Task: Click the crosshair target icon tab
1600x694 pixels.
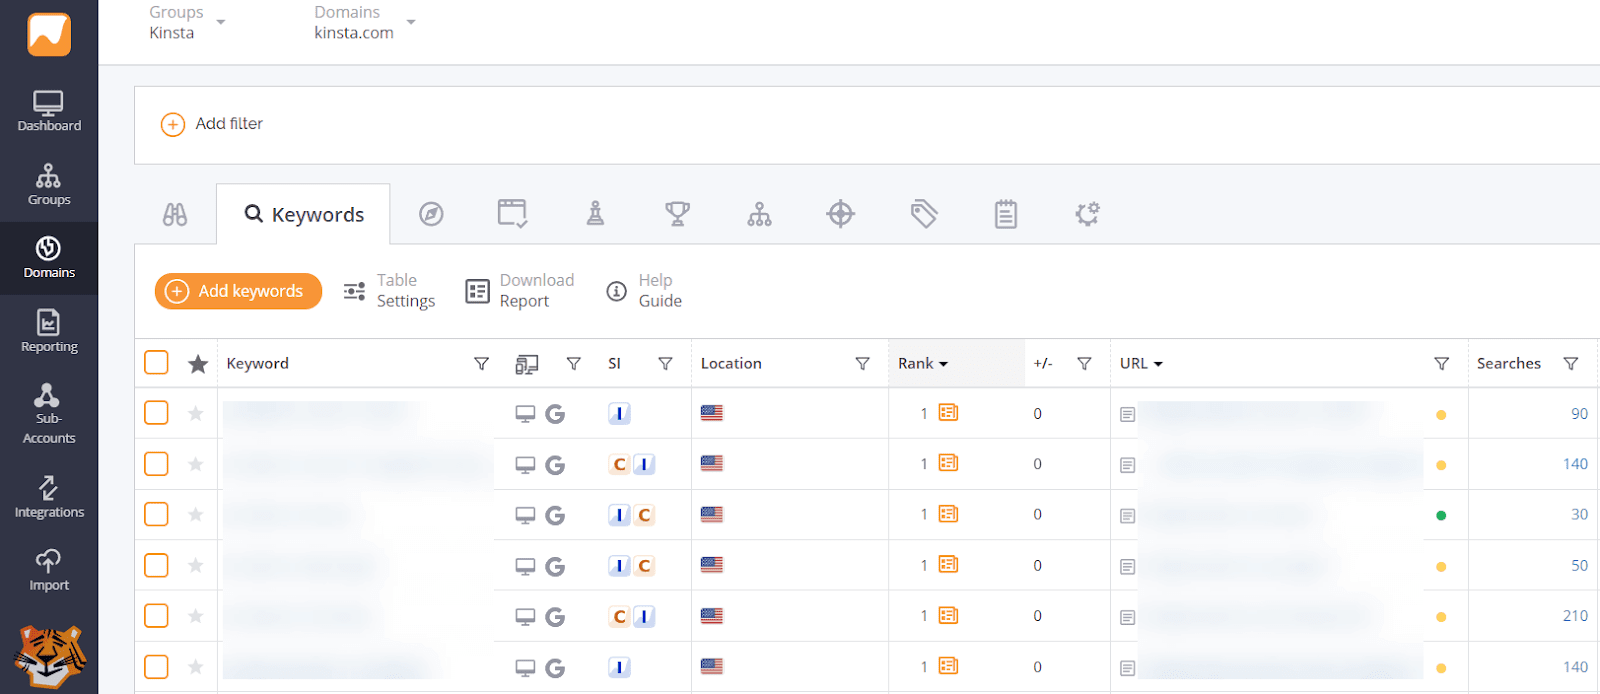Action: click(840, 214)
